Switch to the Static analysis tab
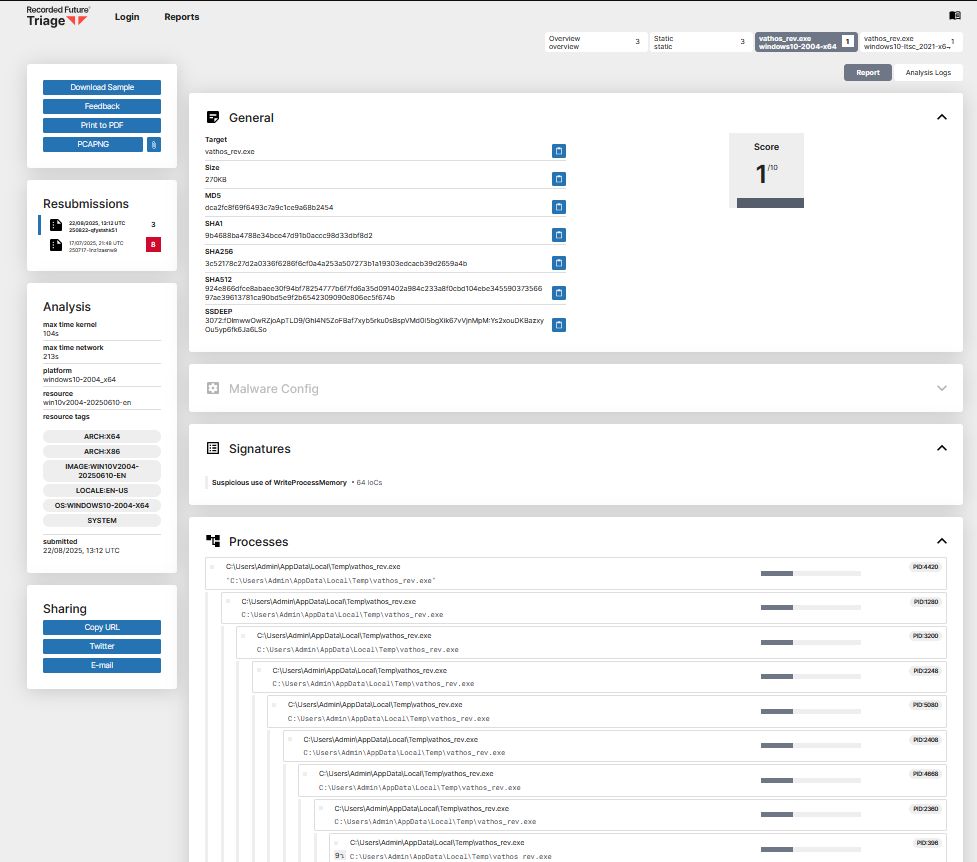 click(x=700, y=42)
